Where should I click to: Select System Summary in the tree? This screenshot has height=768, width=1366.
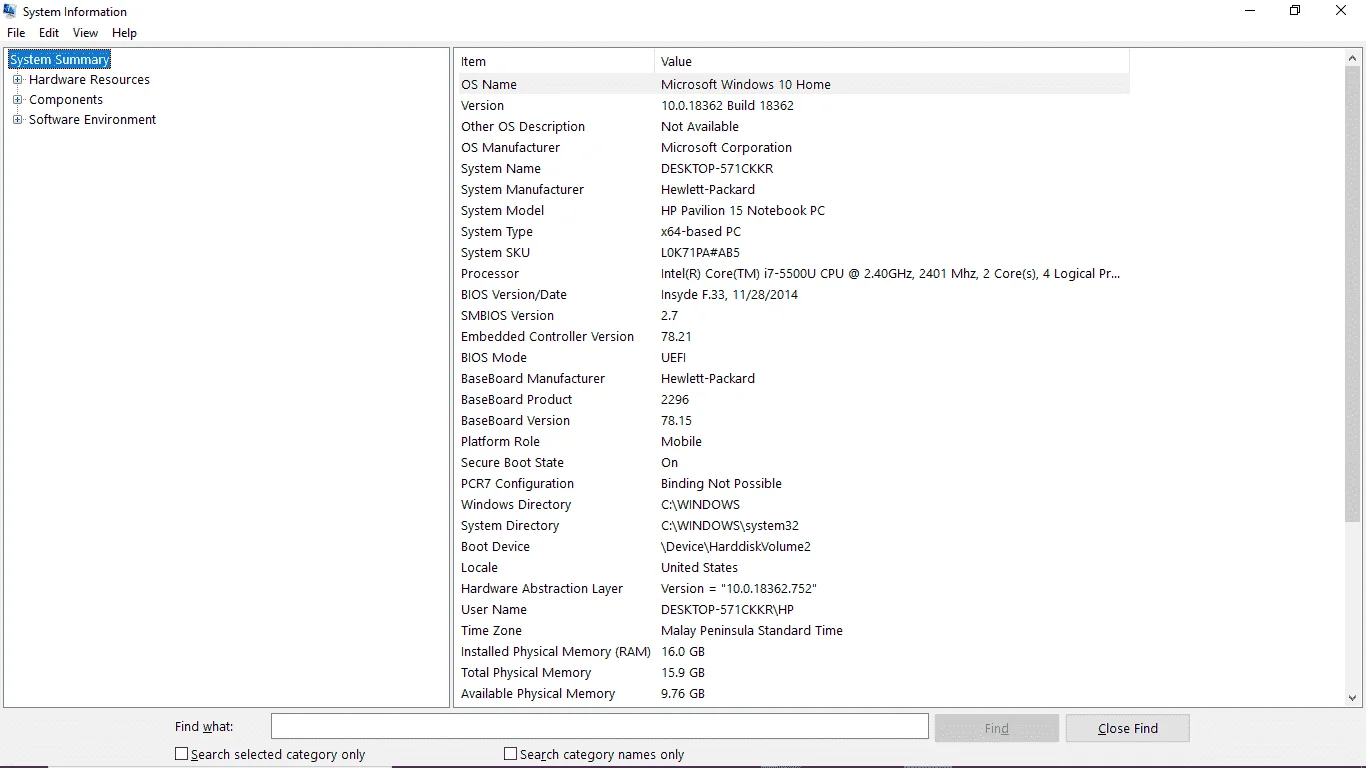pyautogui.click(x=60, y=60)
